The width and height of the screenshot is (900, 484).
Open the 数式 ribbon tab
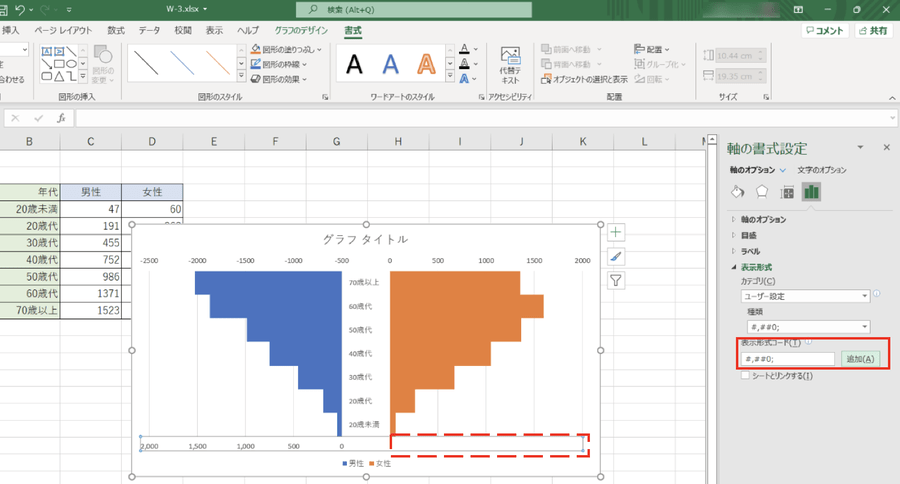[117, 31]
